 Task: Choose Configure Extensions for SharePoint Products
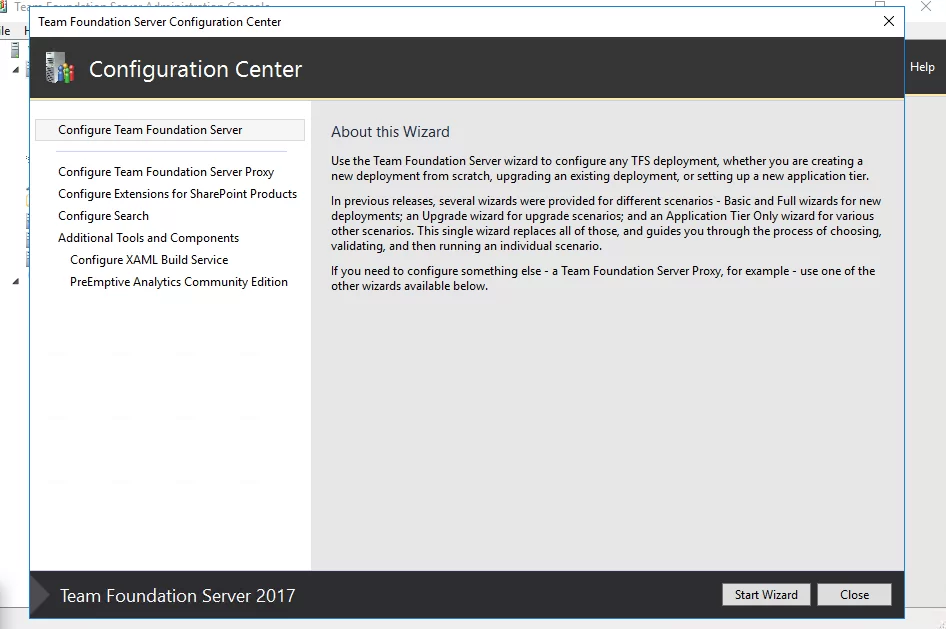click(177, 194)
